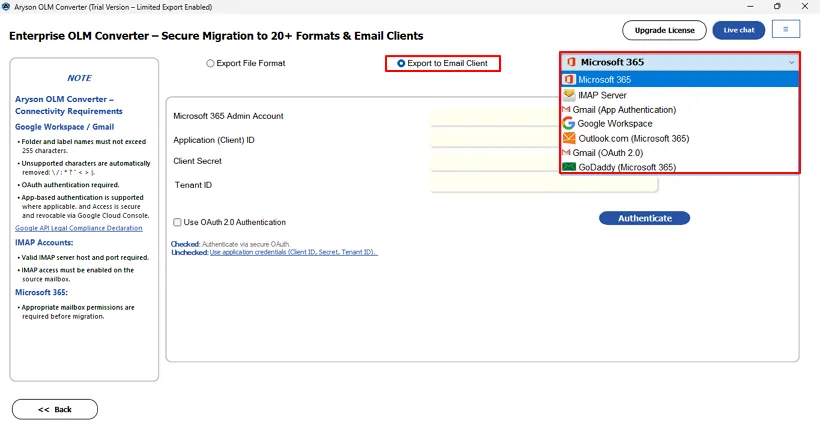Click the Tenant ID input field
Viewport: 820px width, 432px height.
pyautogui.click(x=544, y=185)
